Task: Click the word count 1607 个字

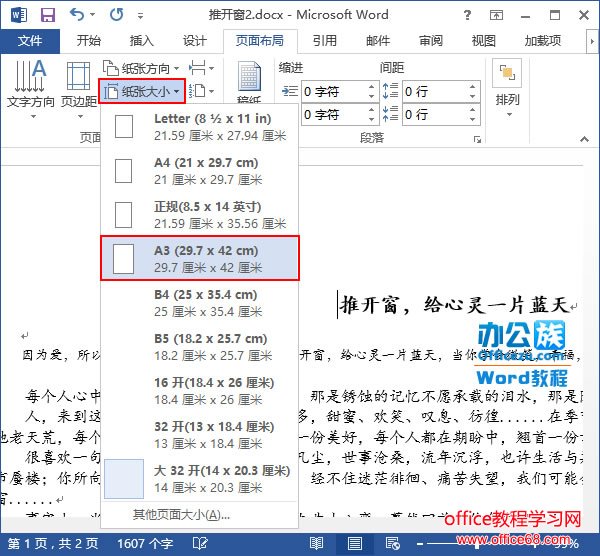Action: (145, 544)
